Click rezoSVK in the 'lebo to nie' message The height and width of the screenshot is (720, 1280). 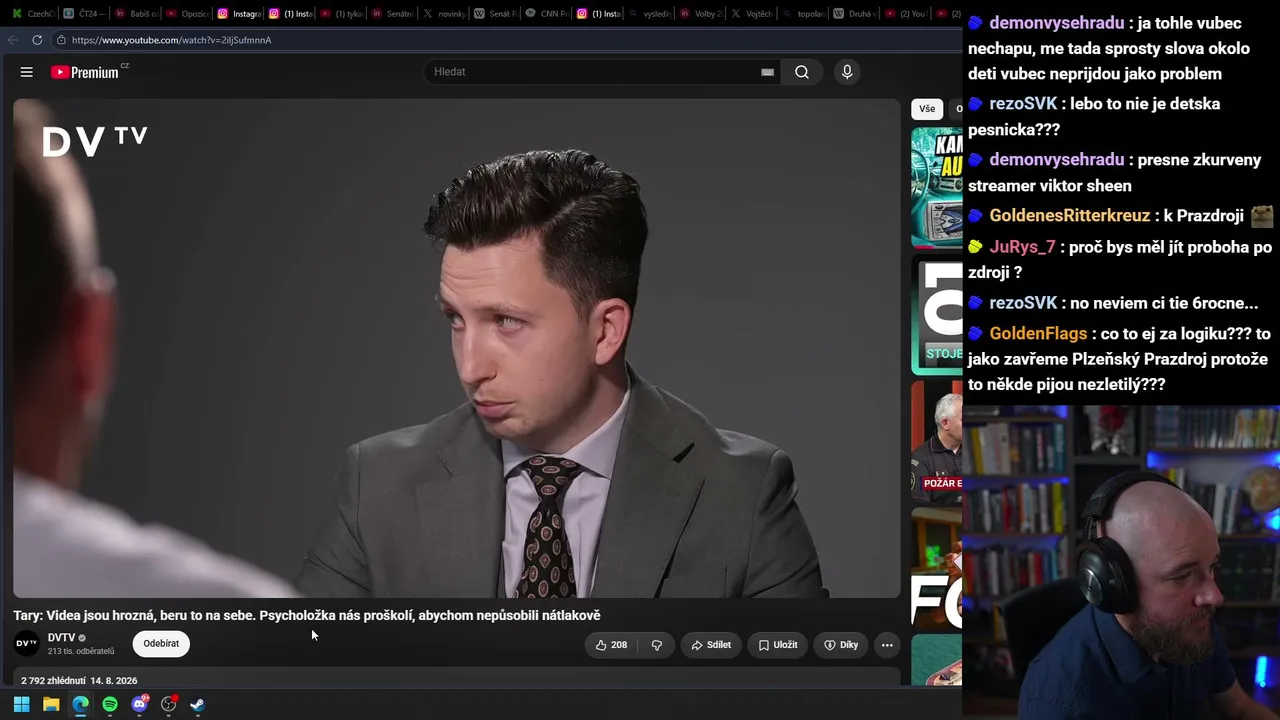1023,104
